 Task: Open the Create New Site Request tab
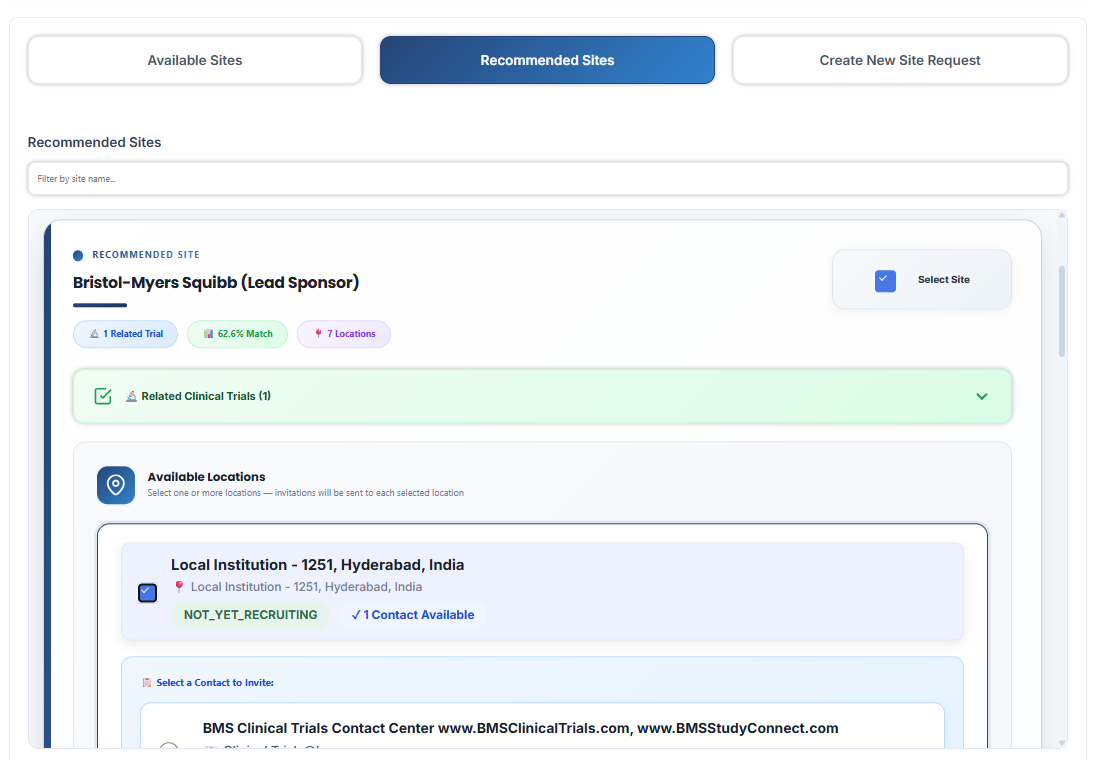click(899, 60)
